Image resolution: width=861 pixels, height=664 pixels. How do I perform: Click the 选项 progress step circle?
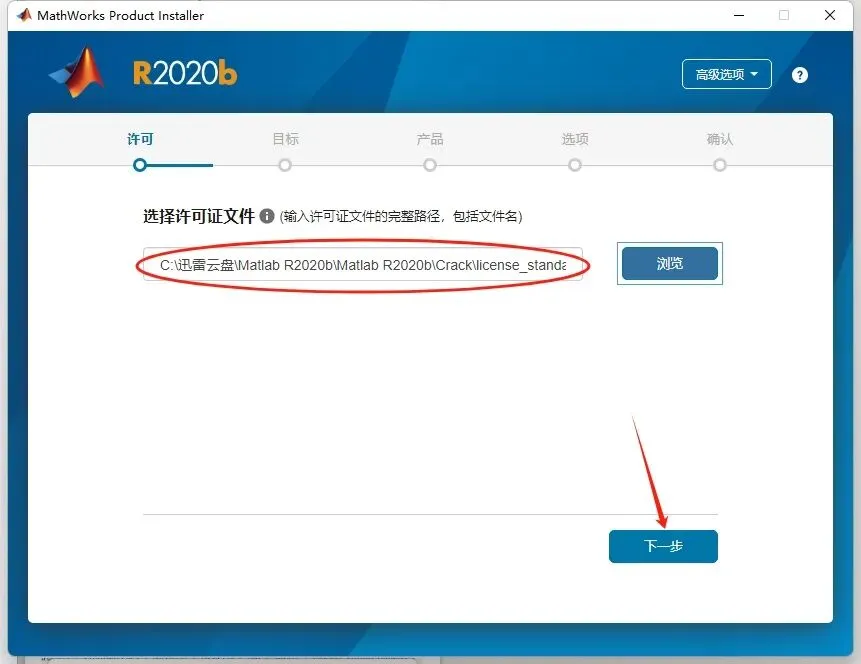click(x=575, y=165)
